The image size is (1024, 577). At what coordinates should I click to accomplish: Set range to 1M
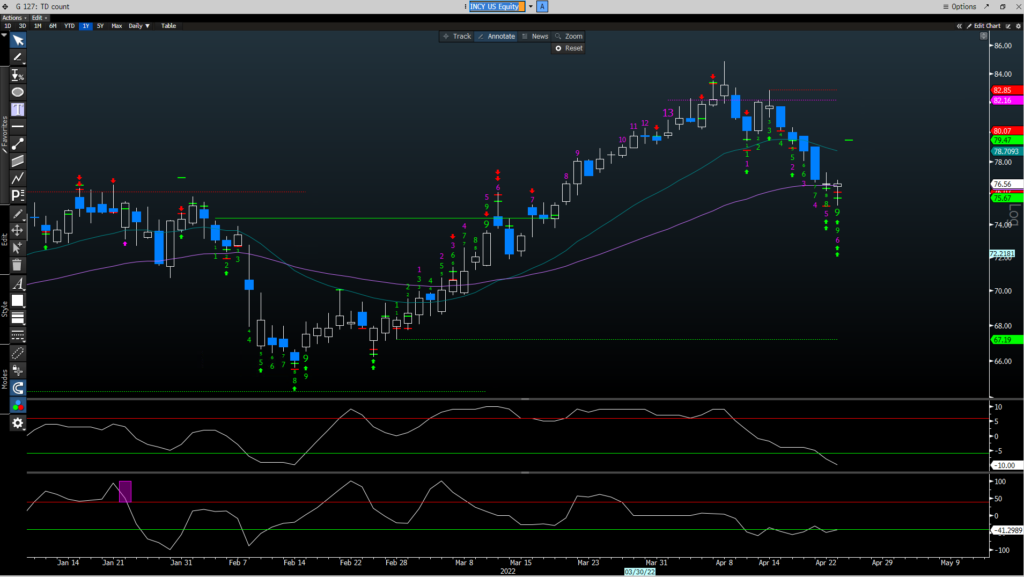[38, 26]
